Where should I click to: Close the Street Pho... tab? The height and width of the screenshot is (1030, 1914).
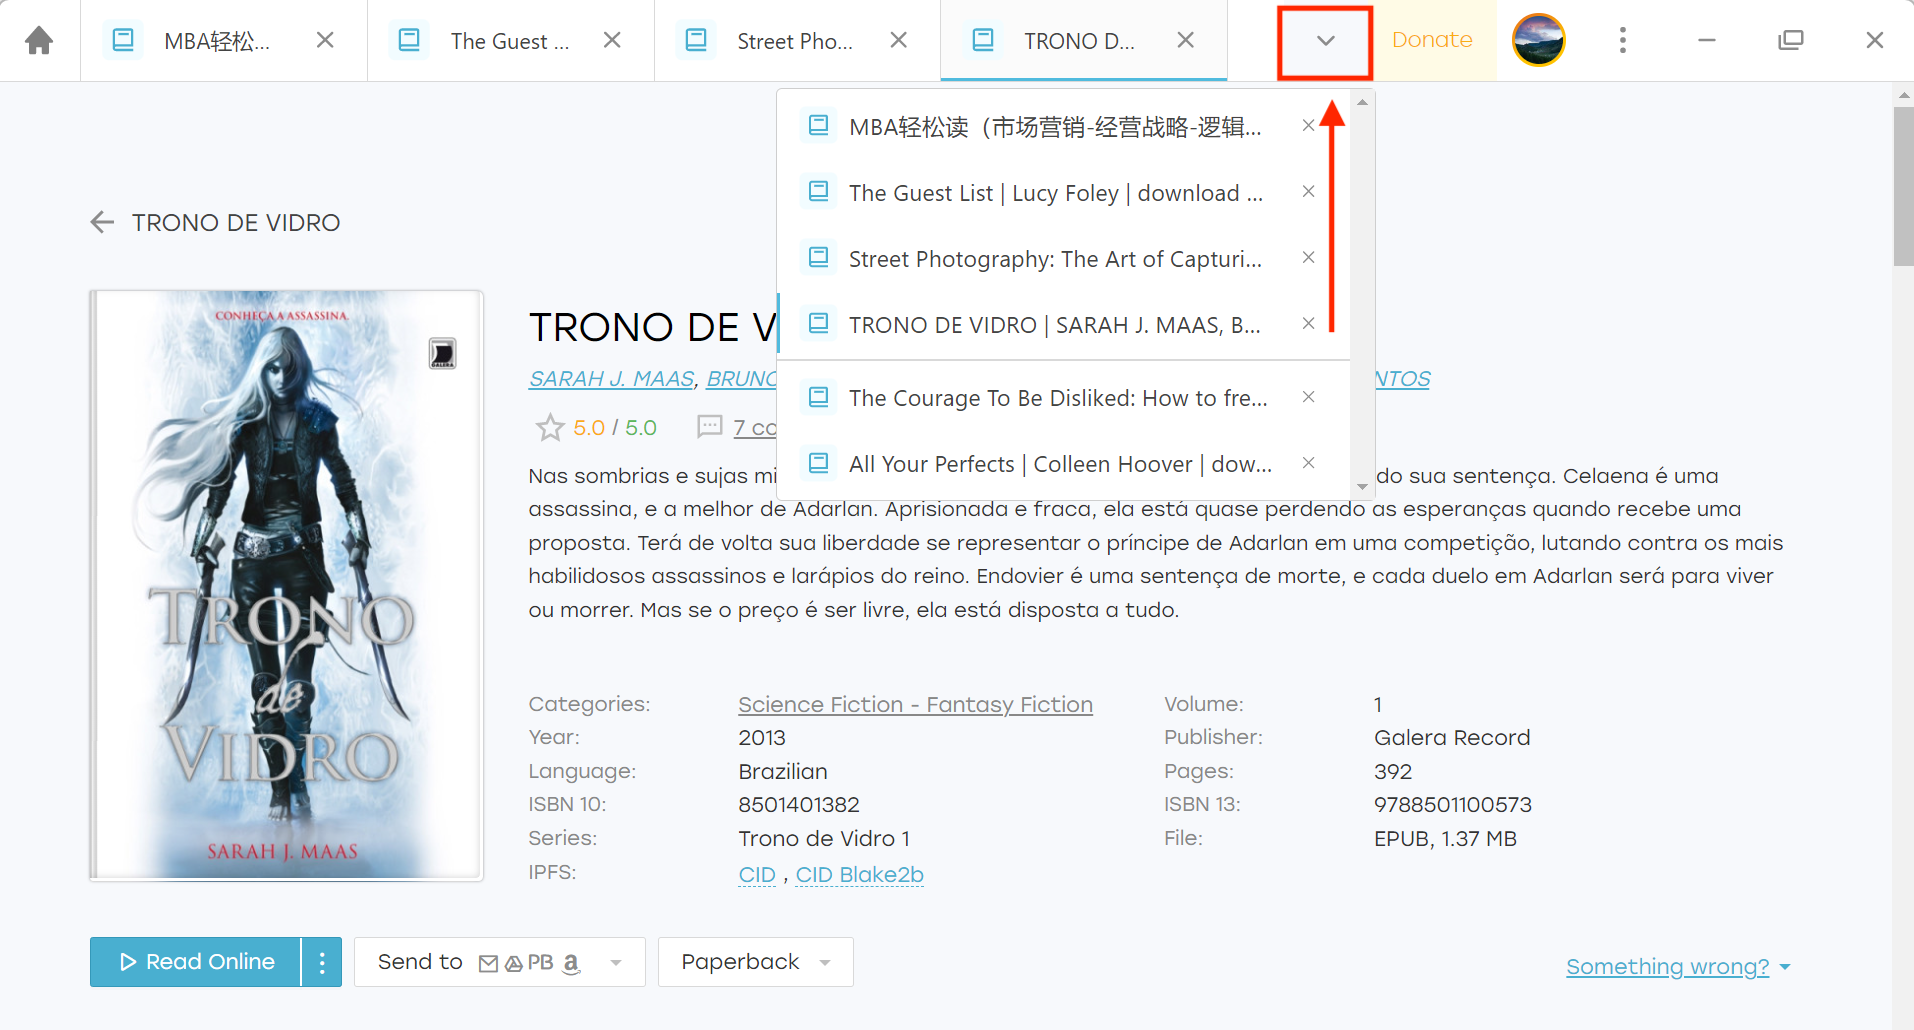click(x=899, y=40)
